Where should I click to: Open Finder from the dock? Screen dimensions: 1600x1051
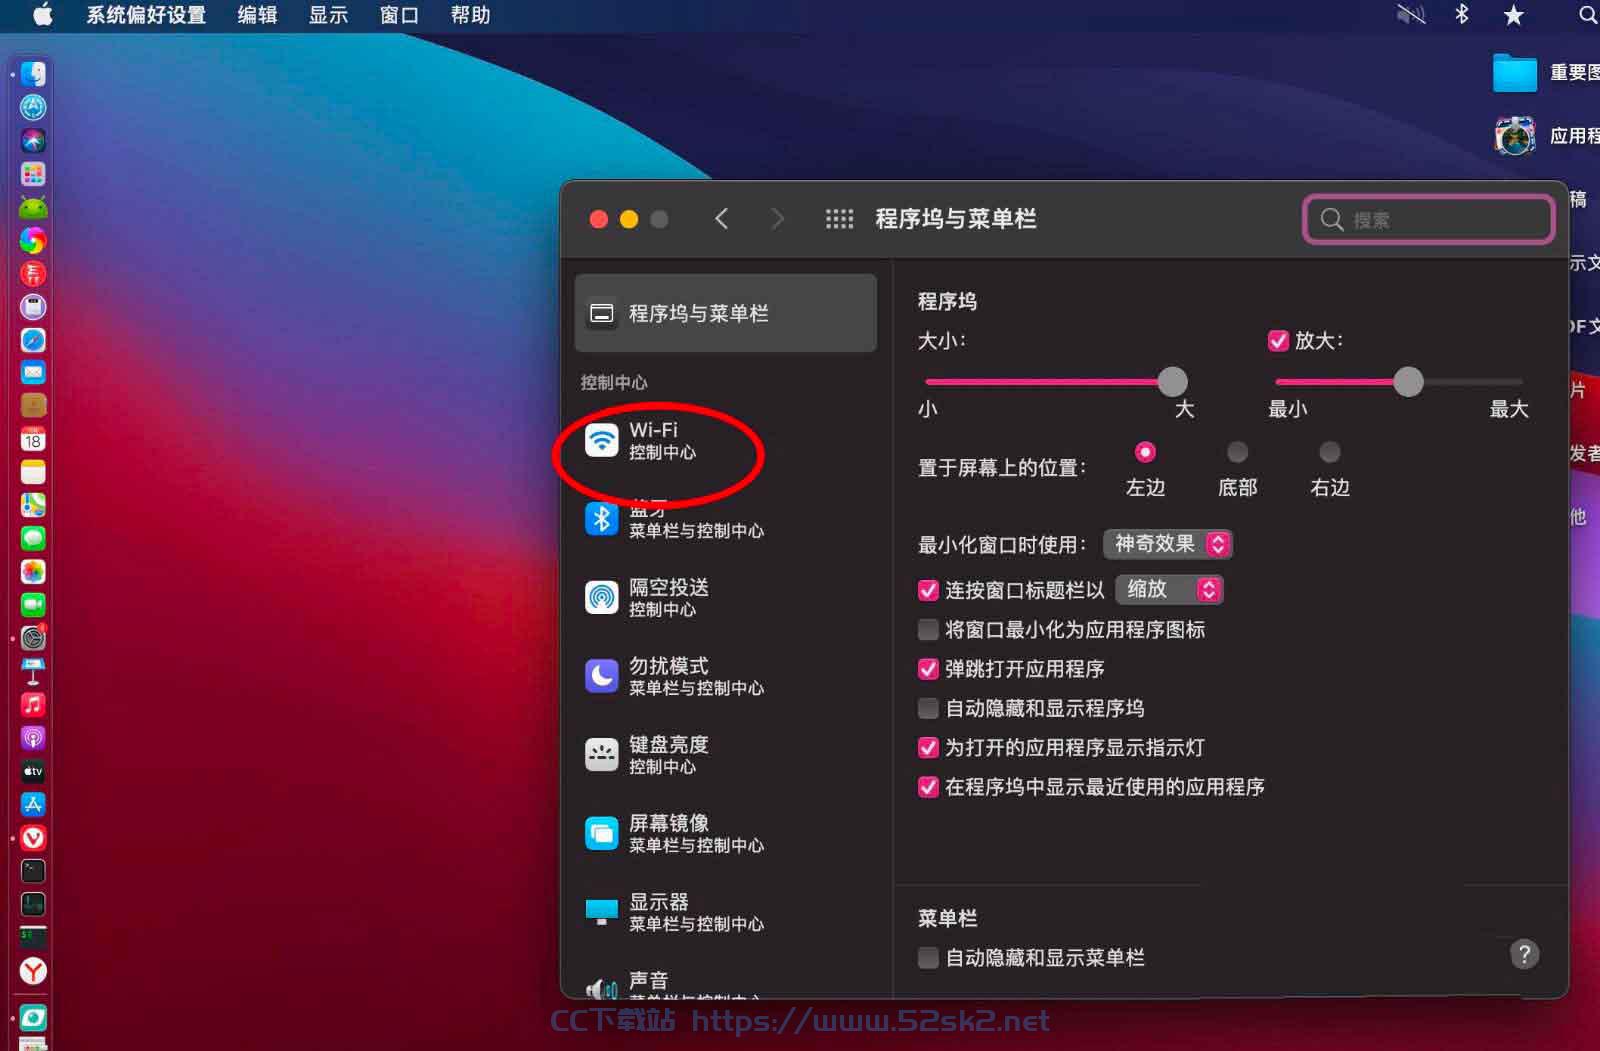pyautogui.click(x=33, y=74)
